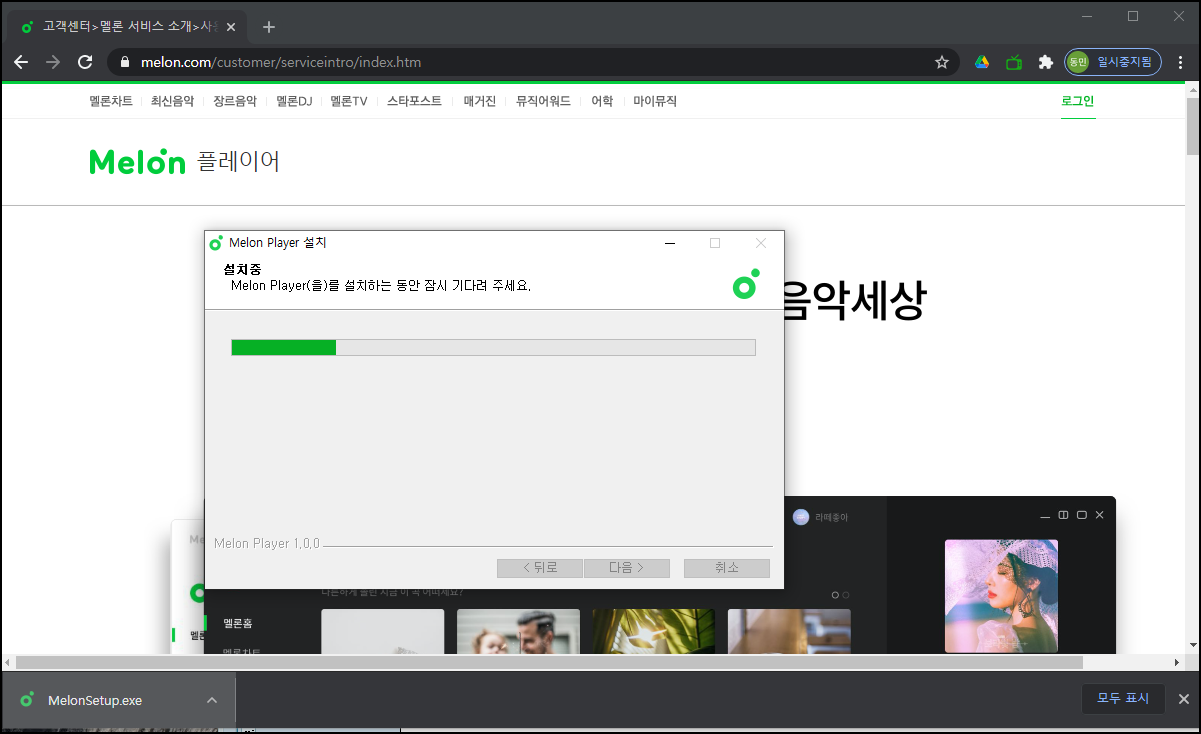
Task: Click 취소 in the installer dialog
Action: (727, 568)
